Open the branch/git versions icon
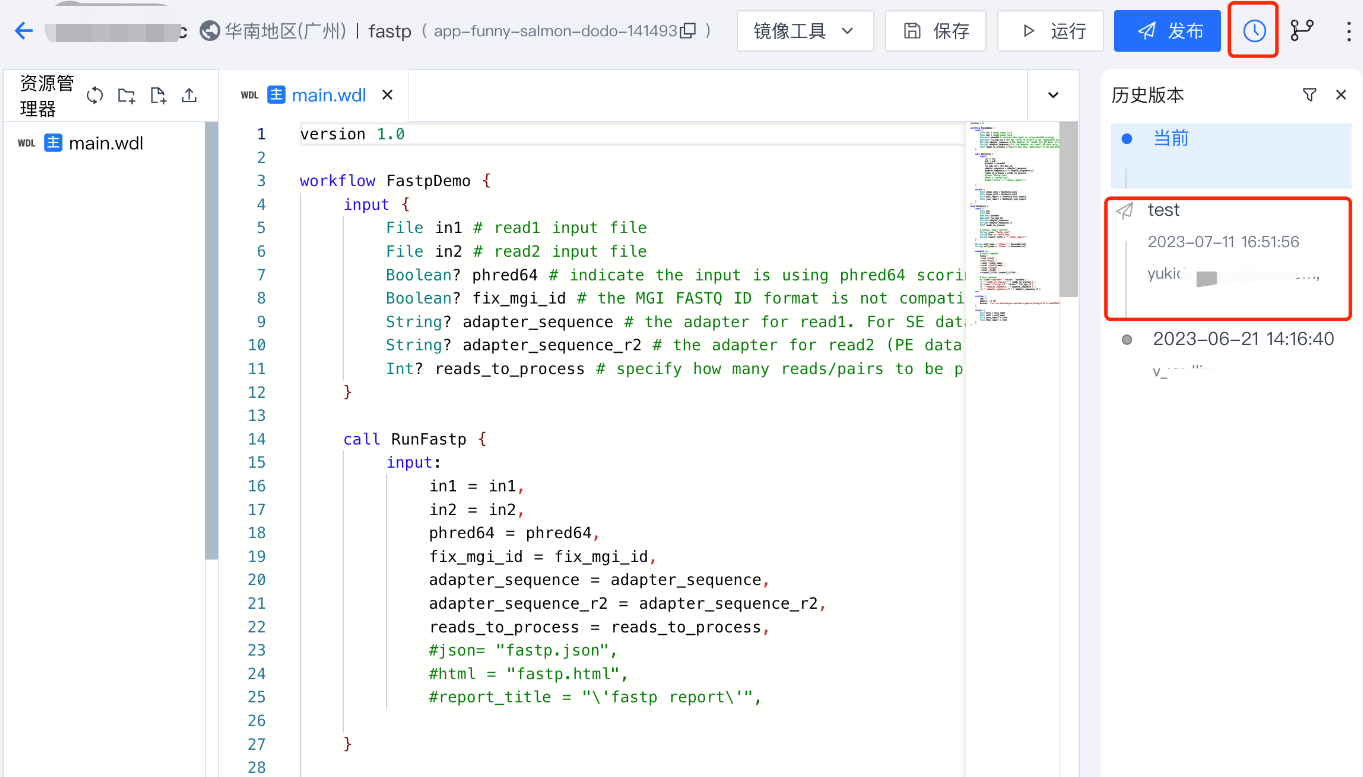The height and width of the screenshot is (777, 1363). (x=1301, y=31)
